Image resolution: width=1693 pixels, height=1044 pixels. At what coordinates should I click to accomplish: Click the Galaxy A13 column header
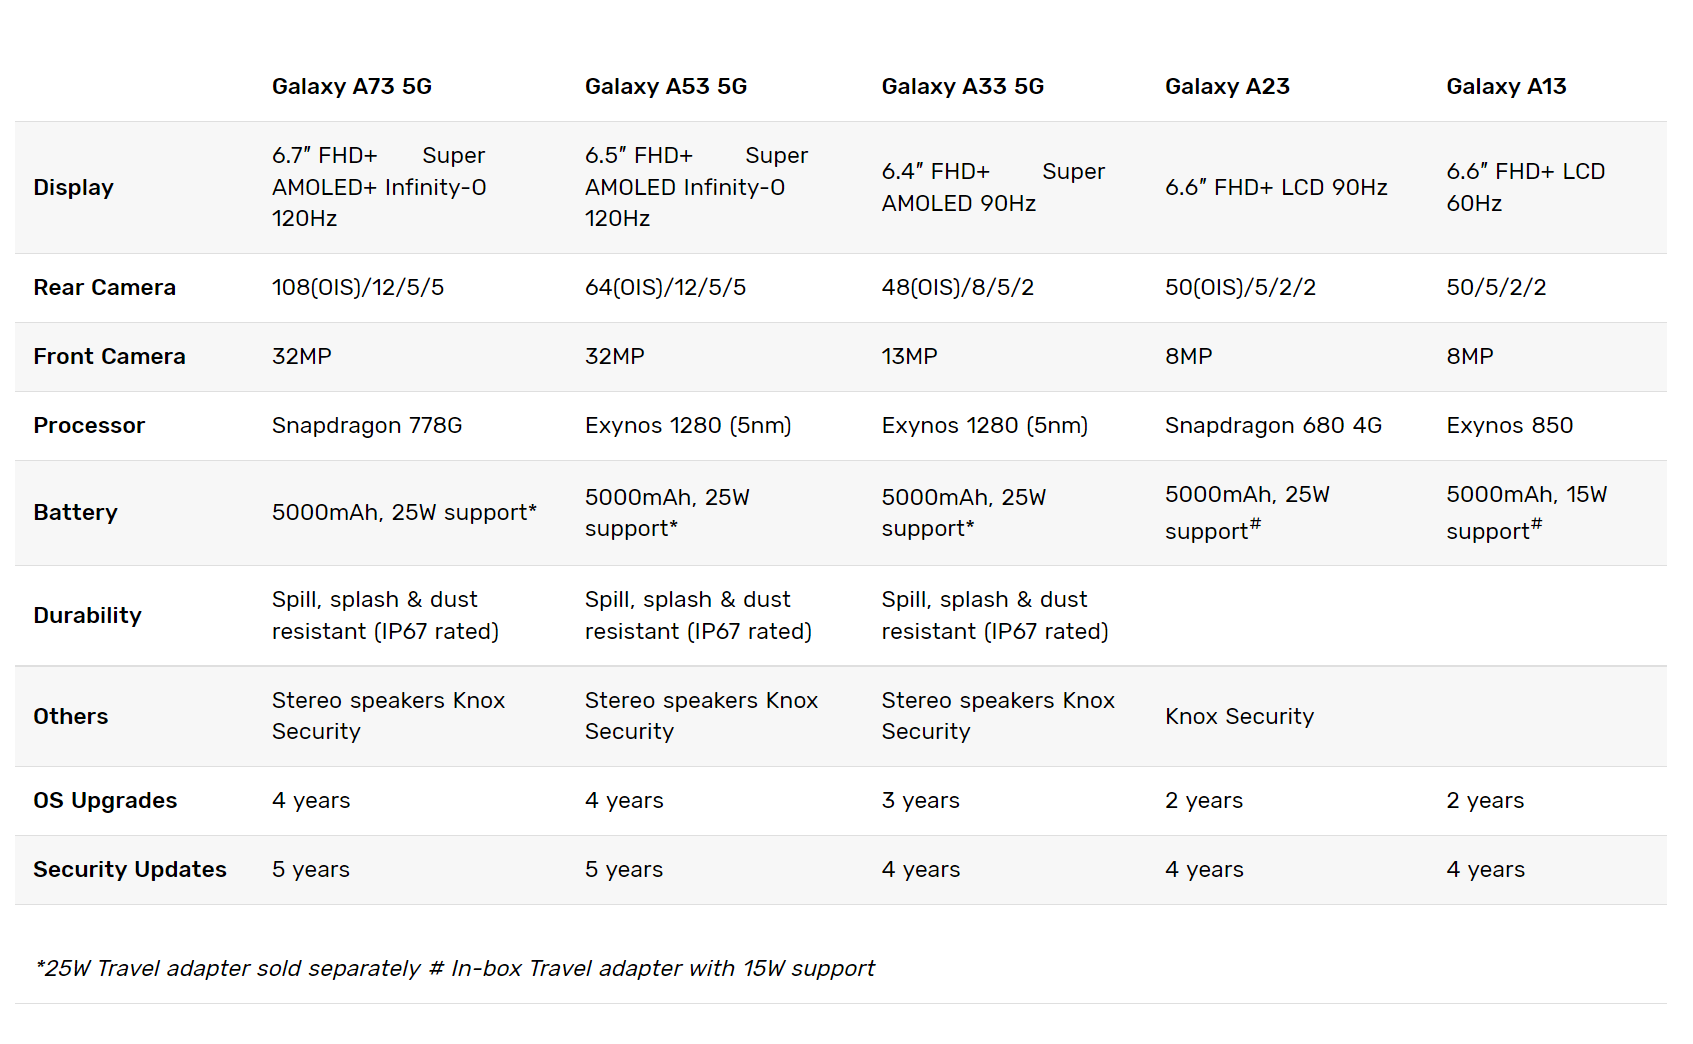1506,87
